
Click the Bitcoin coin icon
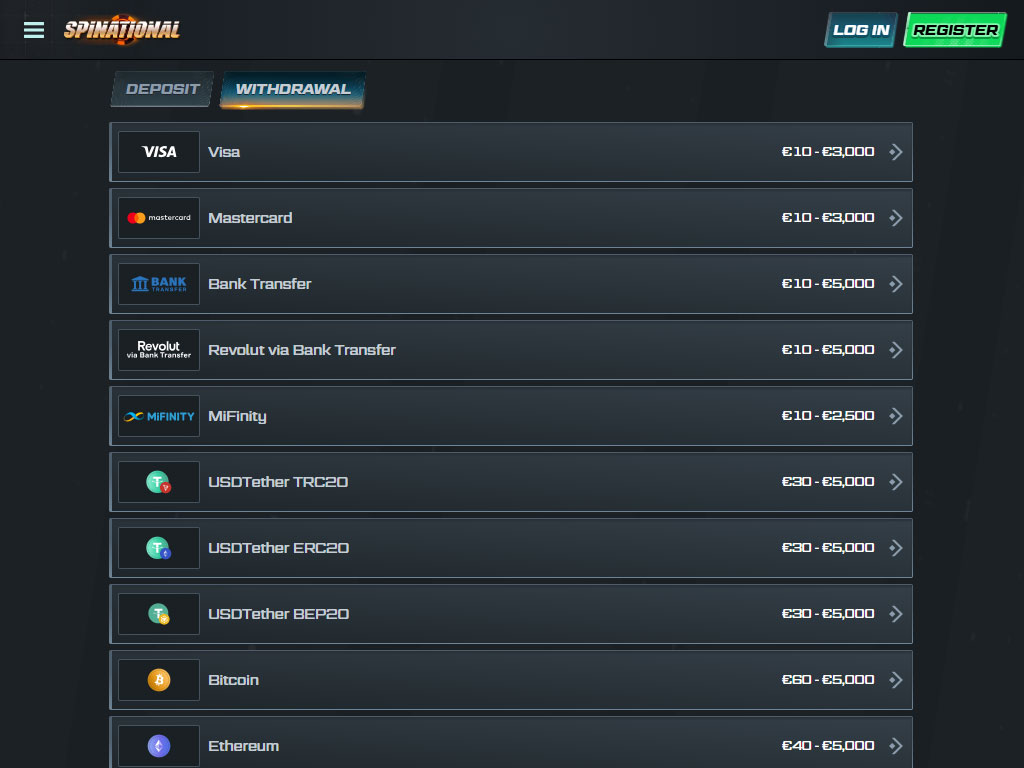(x=159, y=680)
